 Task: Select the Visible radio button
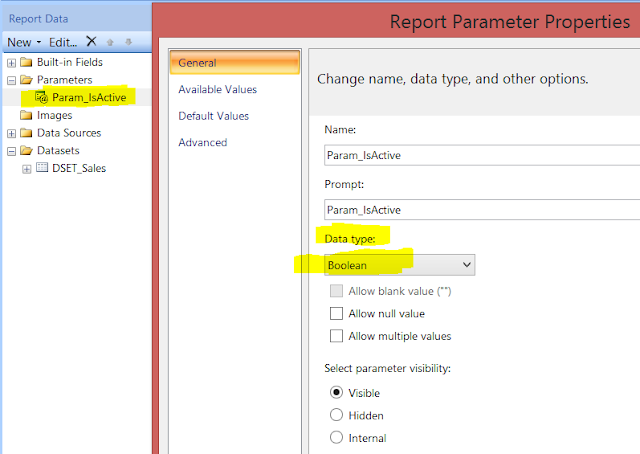(336, 393)
